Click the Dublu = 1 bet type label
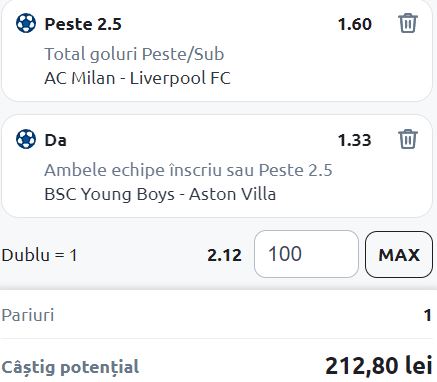Image resolution: width=437 pixels, height=382 pixels. pyautogui.click(x=39, y=255)
